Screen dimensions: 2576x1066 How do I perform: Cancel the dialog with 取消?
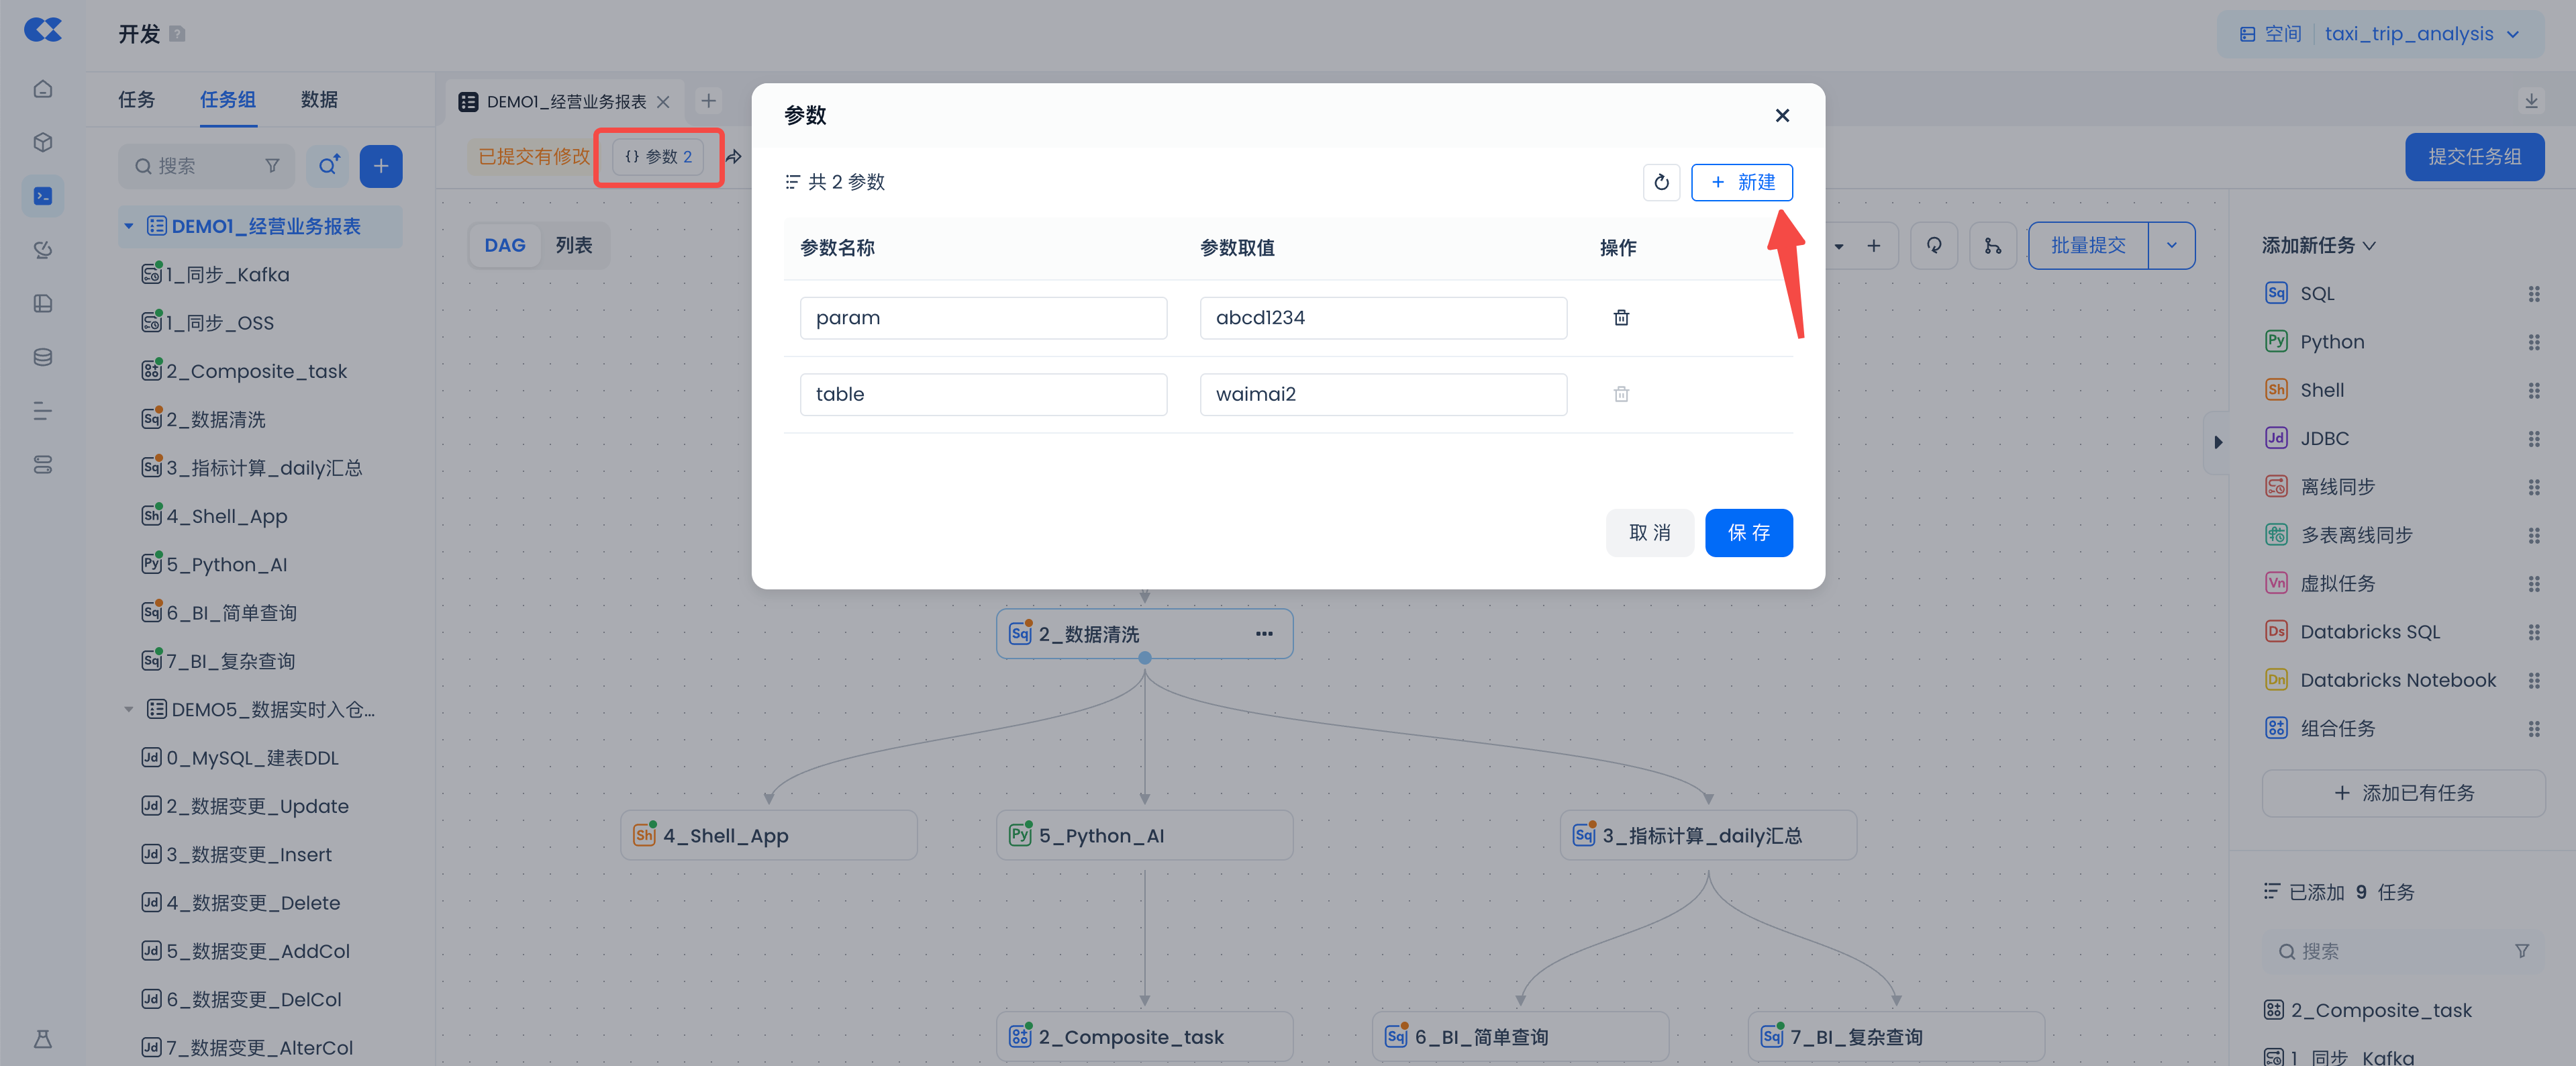pos(1649,533)
